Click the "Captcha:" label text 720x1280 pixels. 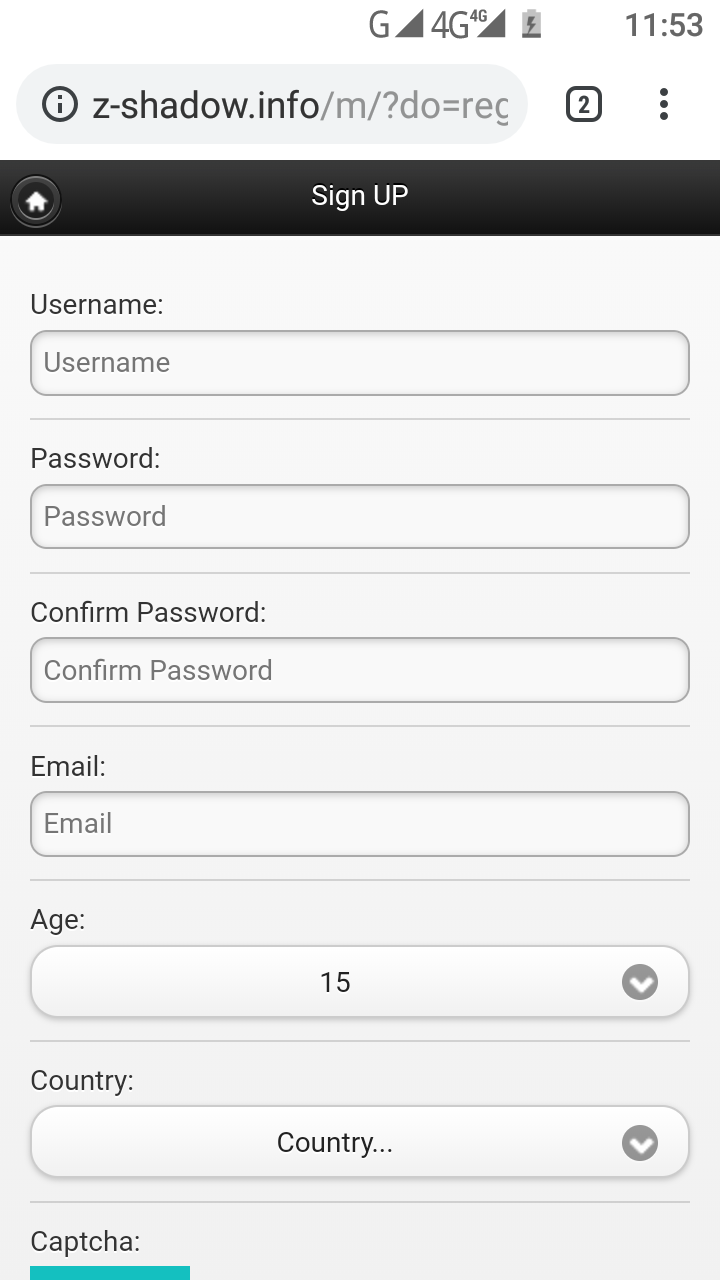pos(85,1242)
